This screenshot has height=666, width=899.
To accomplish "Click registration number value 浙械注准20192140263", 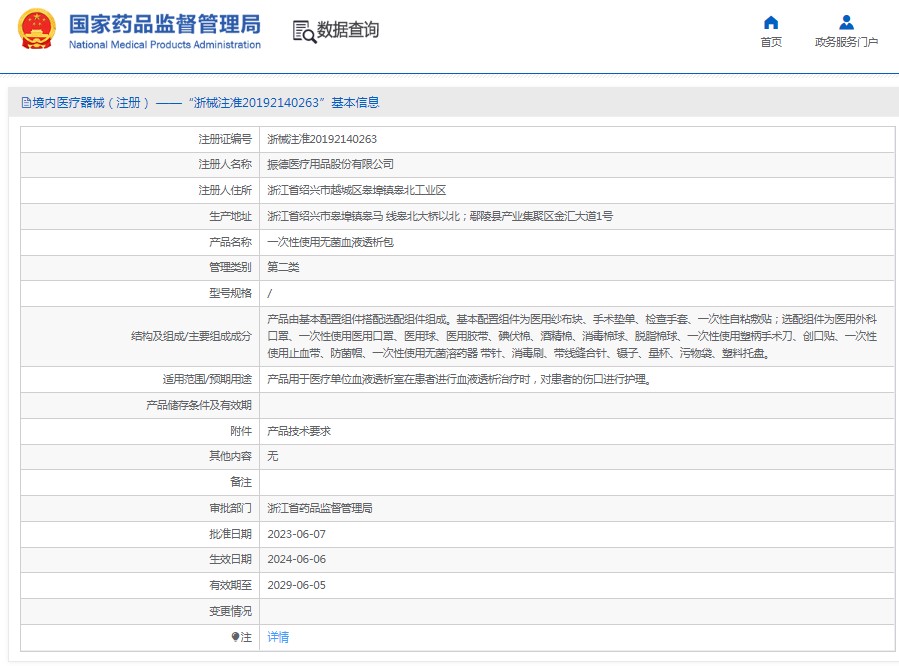I will 321,139.
